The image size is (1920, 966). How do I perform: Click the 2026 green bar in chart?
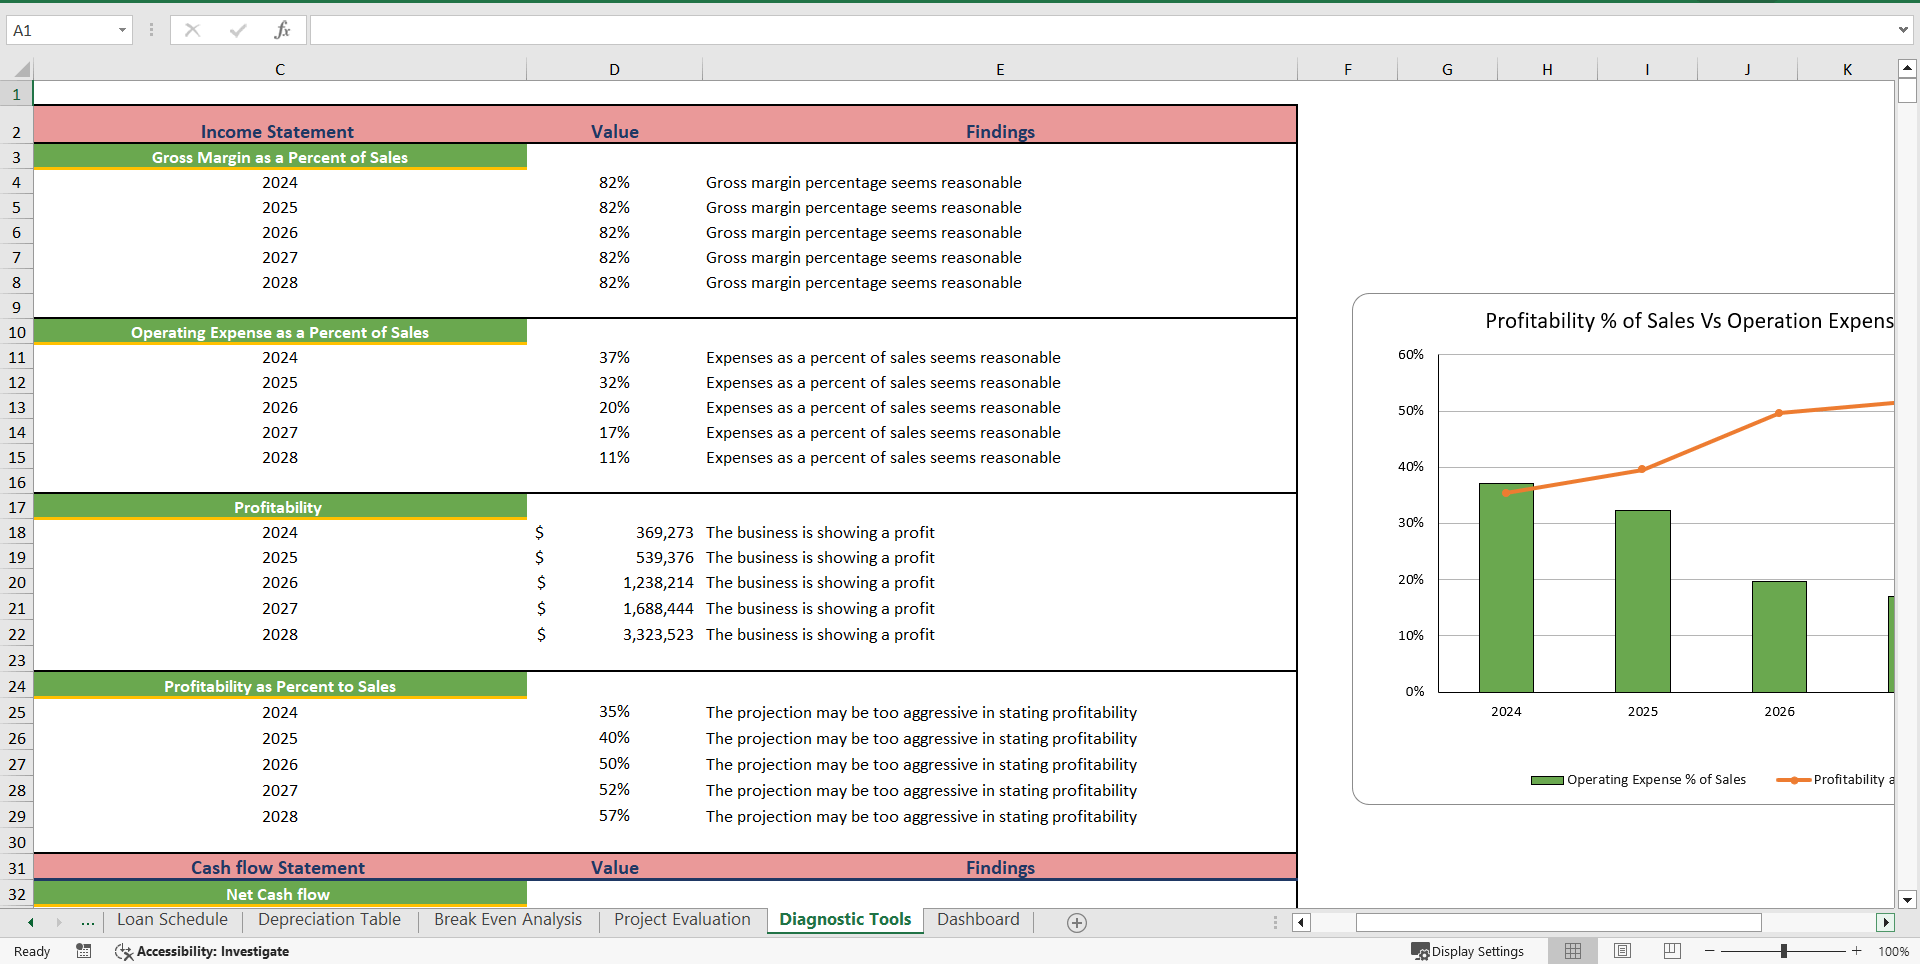(x=1779, y=636)
